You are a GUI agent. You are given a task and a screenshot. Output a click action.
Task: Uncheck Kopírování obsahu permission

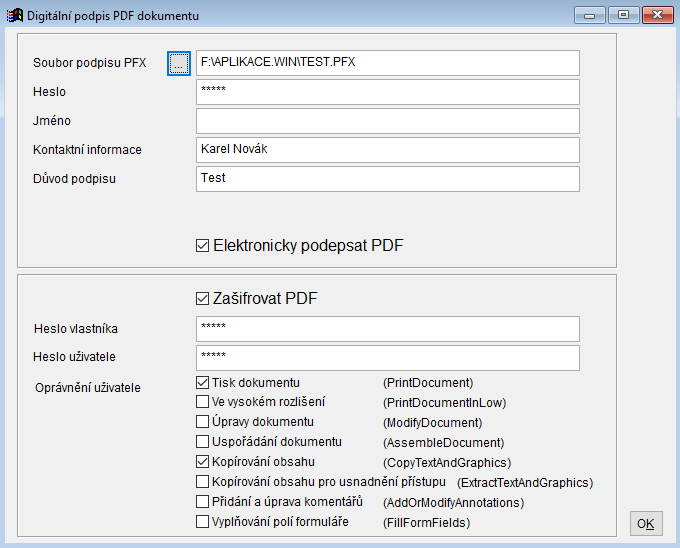202,462
